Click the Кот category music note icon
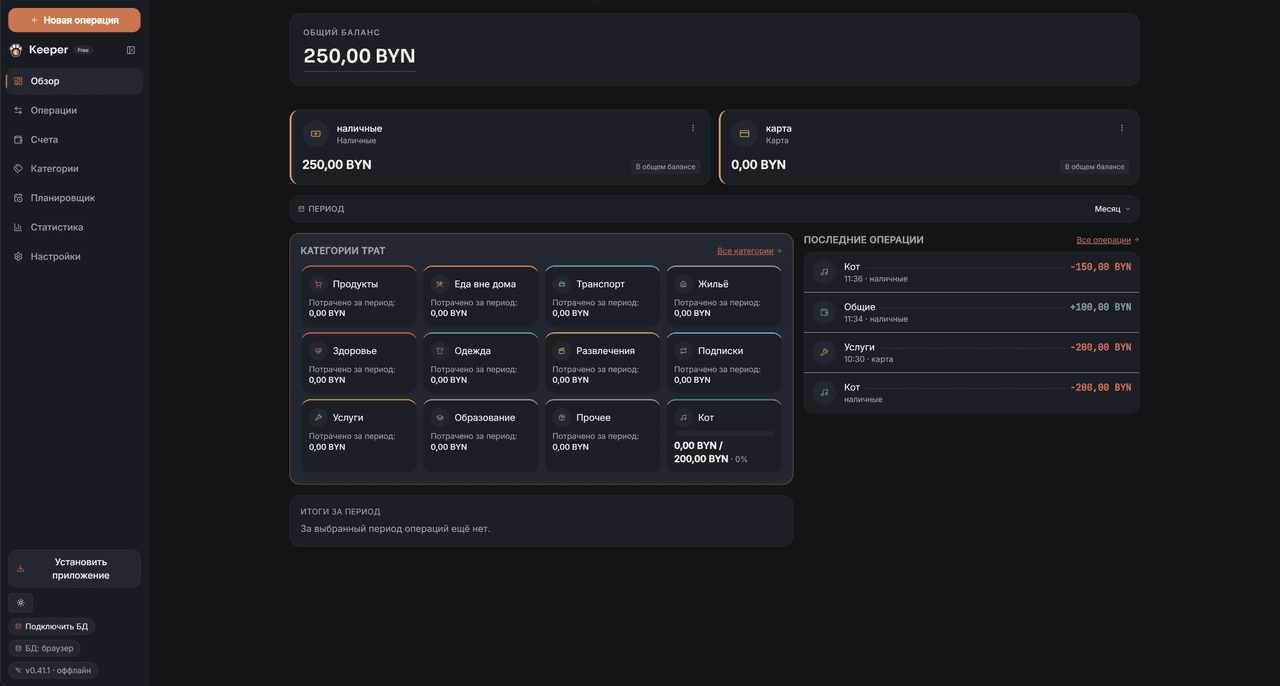This screenshot has width=1280, height=686. (684, 417)
